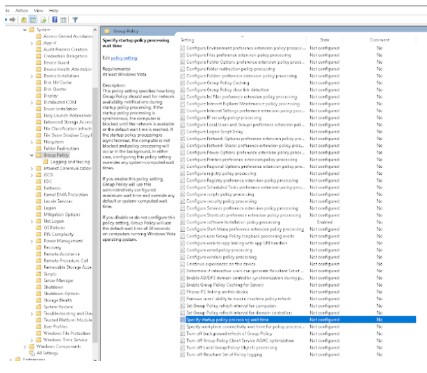Select Configure wireless policy processing setting
Viewport: 427px width, 373px height.
[221, 257]
